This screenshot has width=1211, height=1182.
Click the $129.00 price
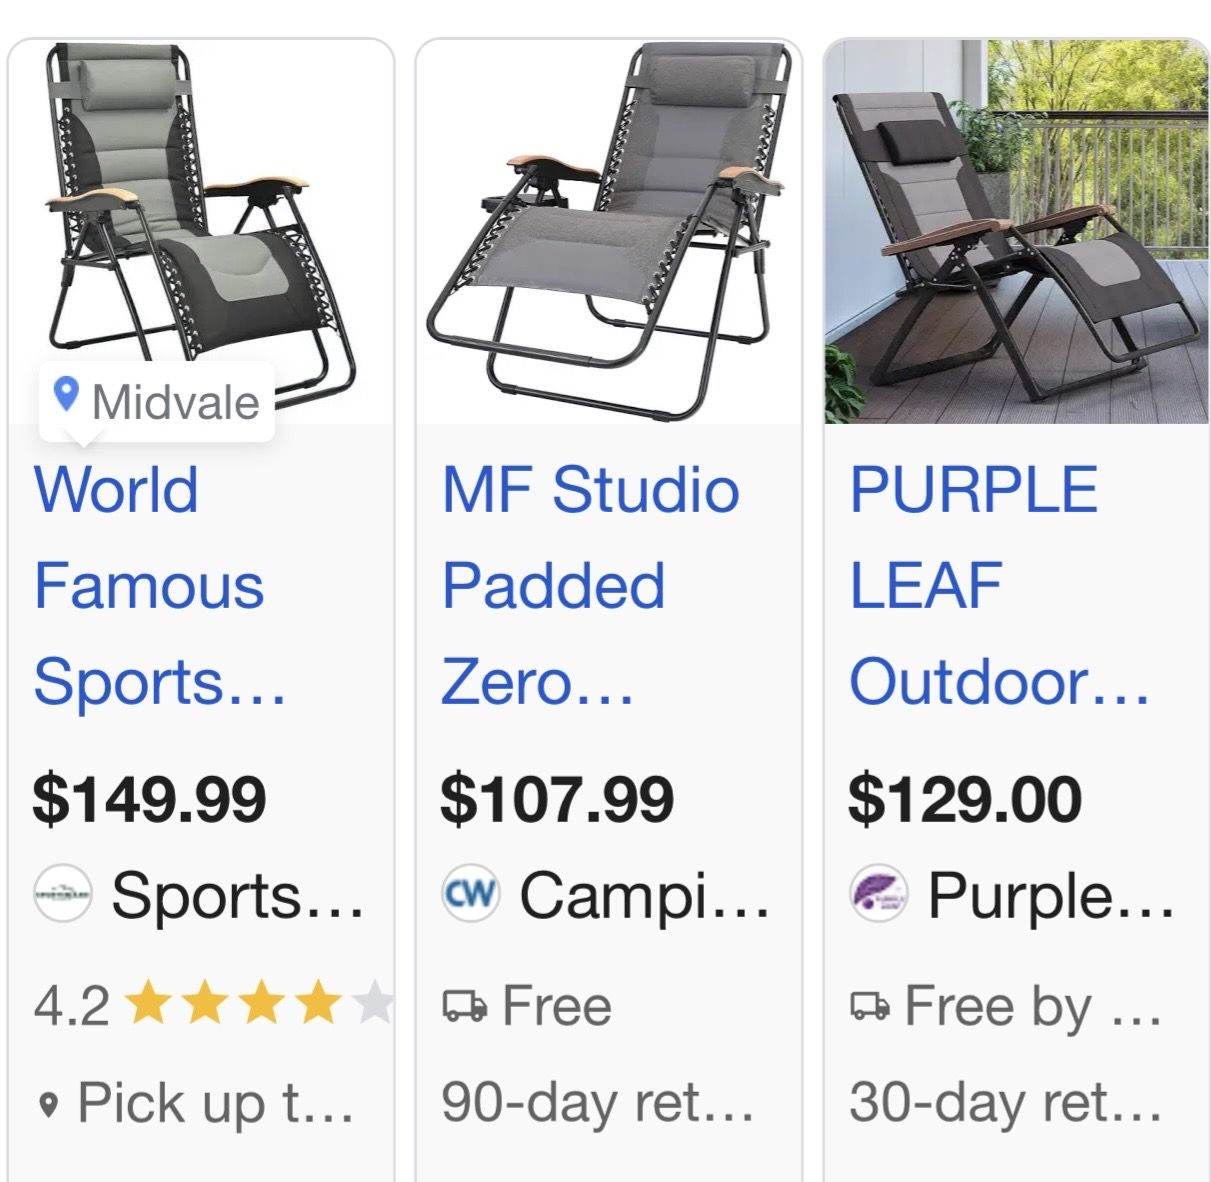[x=965, y=799]
